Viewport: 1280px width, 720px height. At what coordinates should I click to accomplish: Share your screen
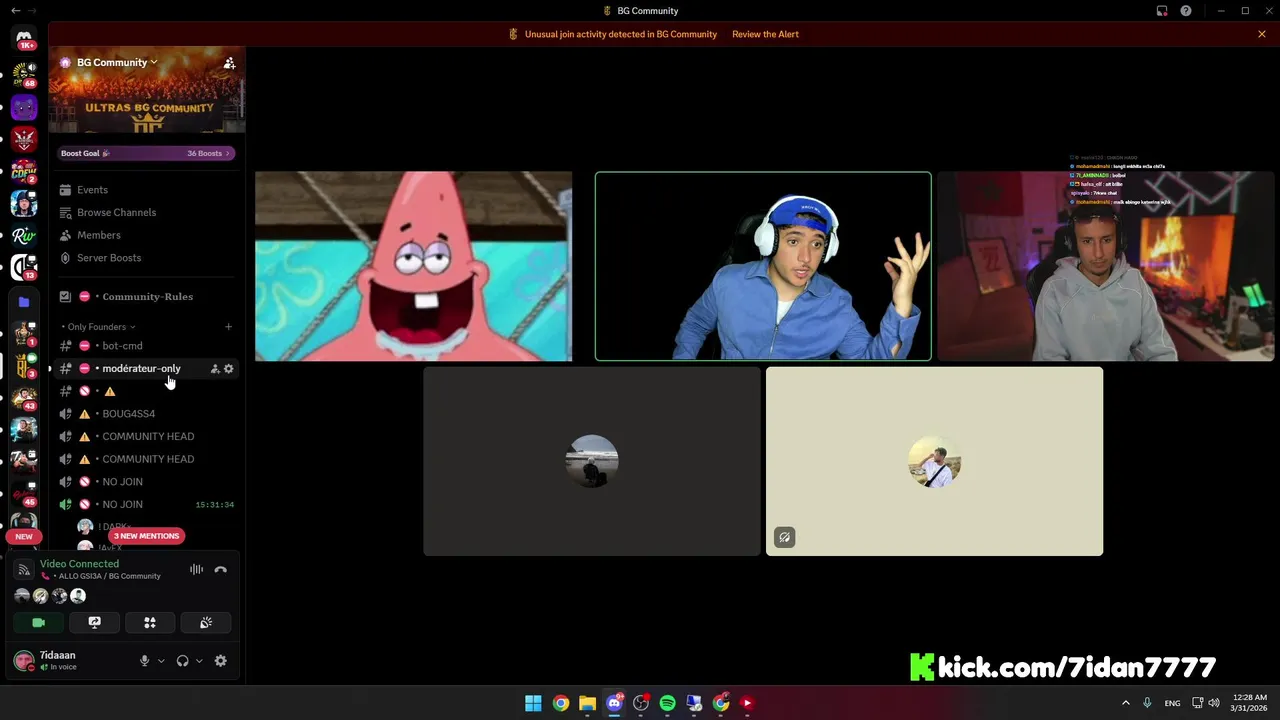click(94, 622)
